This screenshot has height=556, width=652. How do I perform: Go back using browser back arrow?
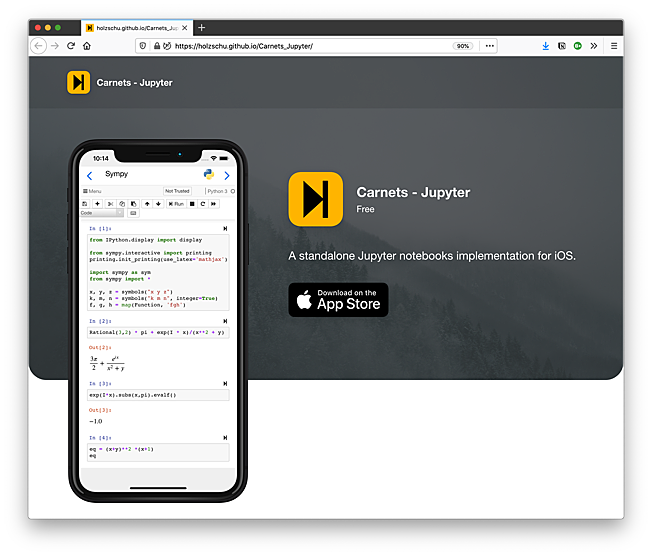[38, 46]
